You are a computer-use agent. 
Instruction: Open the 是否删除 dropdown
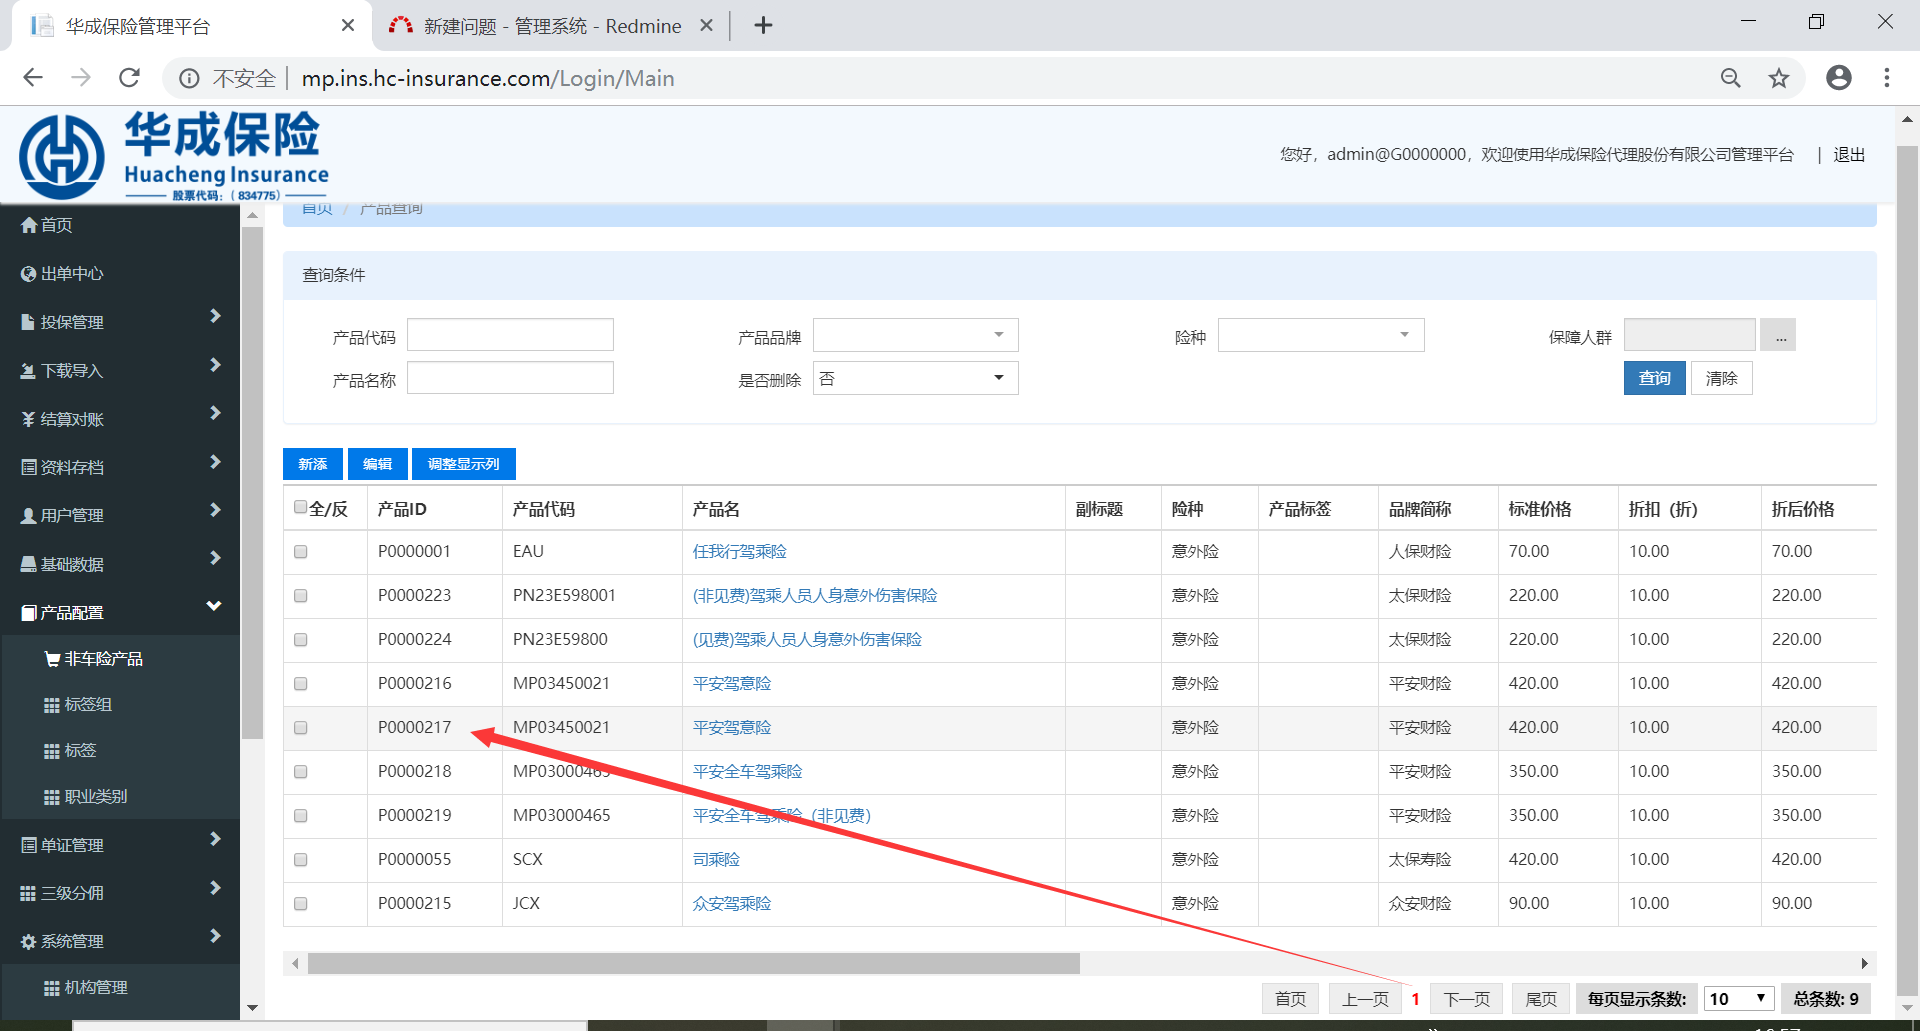click(x=915, y=378)
